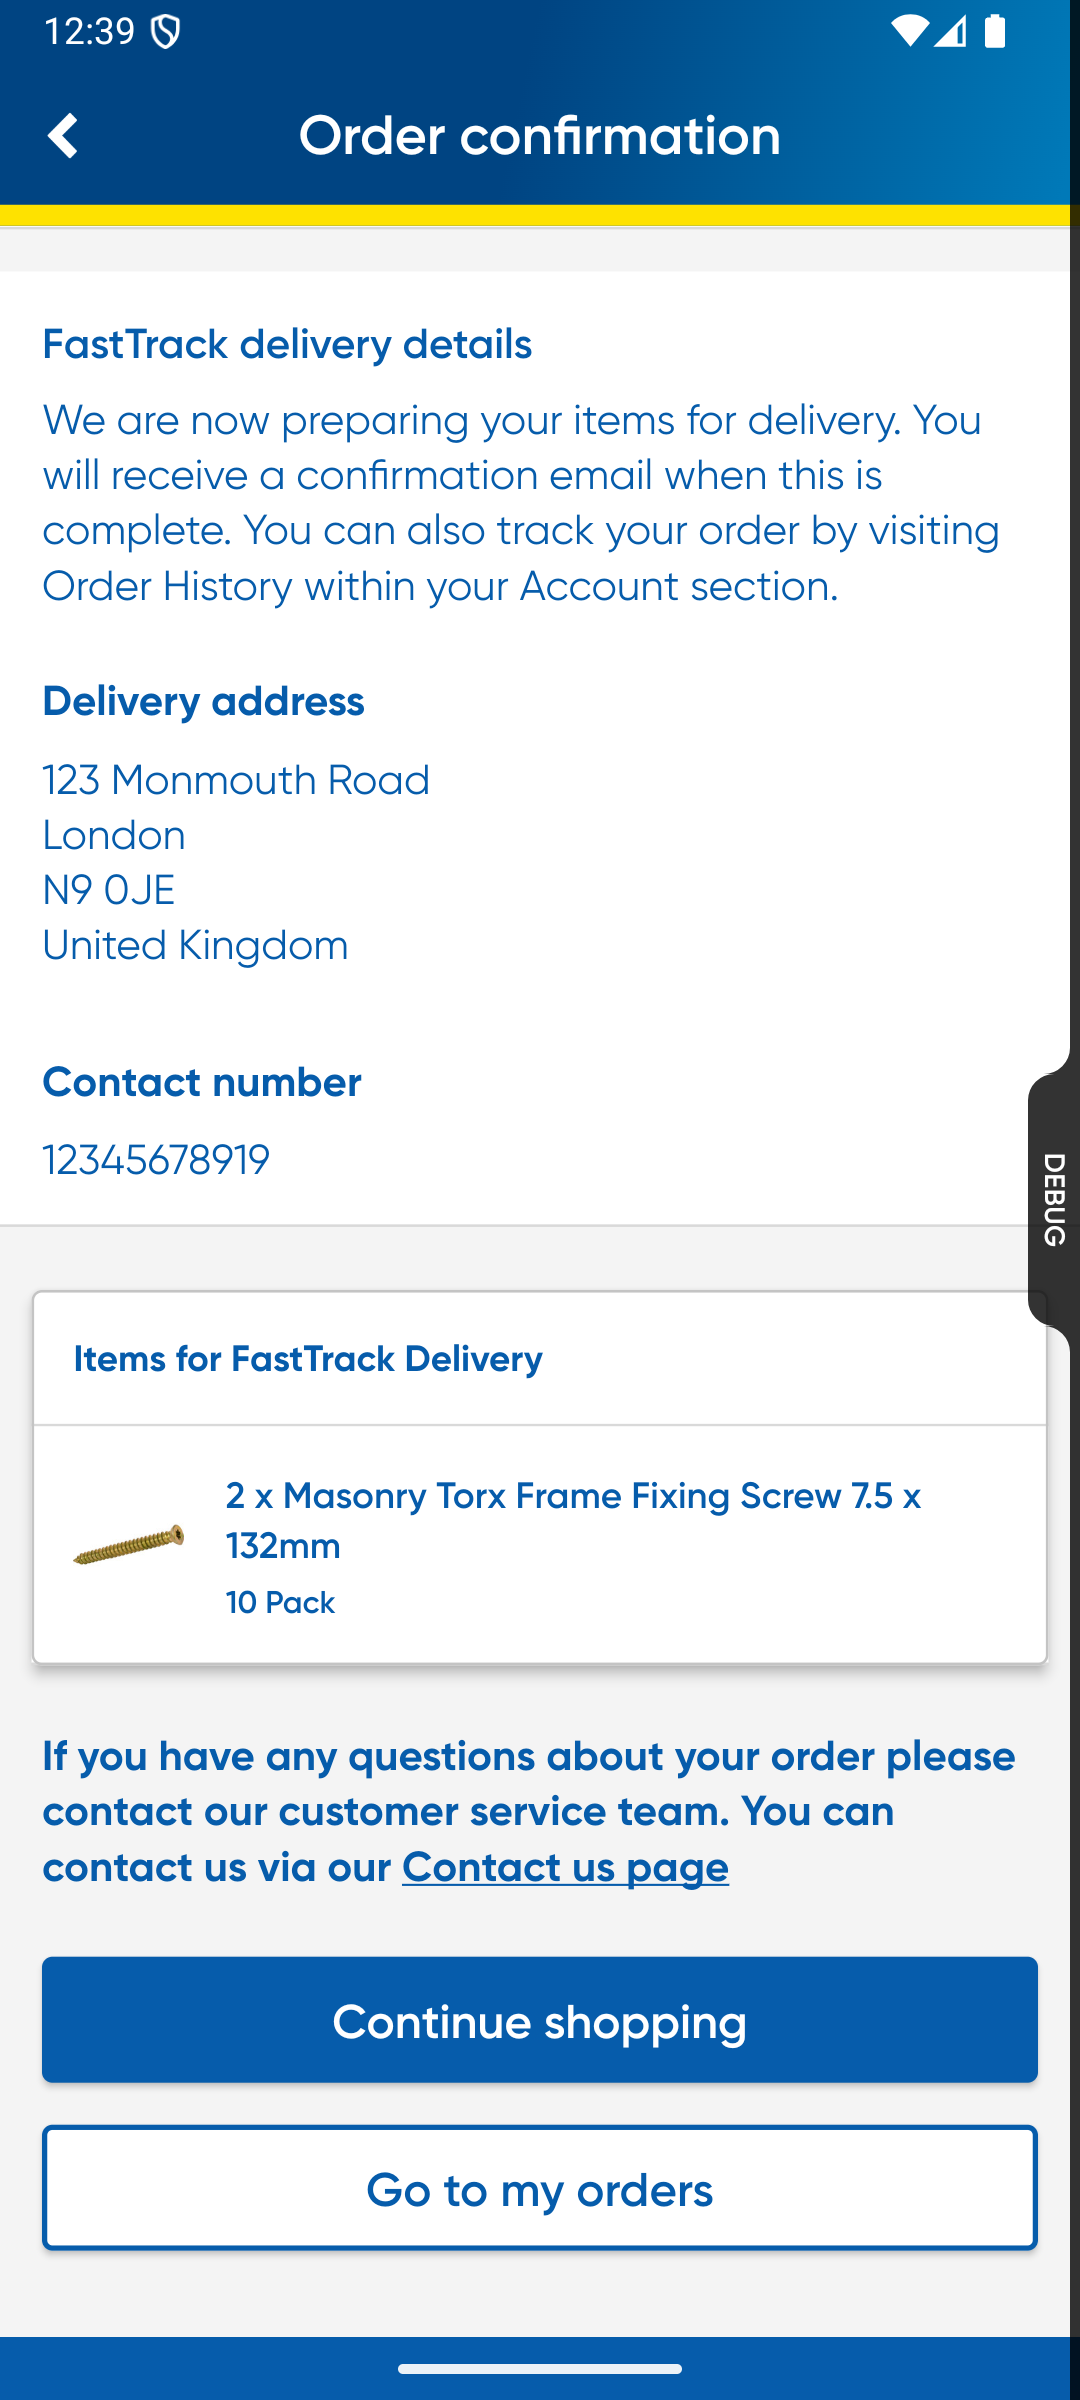
Task: Tap the Wi-Fi signal icon
Action: click(908, 31)
